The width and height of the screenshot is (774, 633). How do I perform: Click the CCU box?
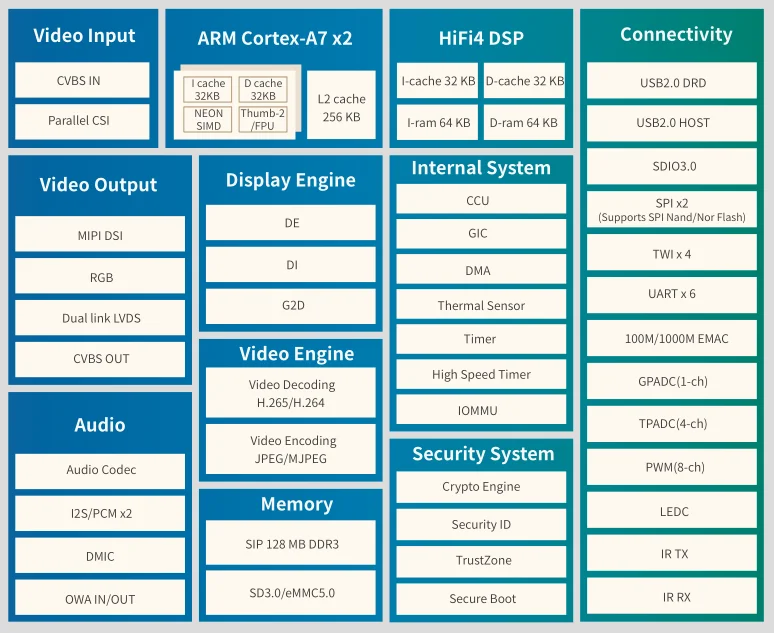481,199
